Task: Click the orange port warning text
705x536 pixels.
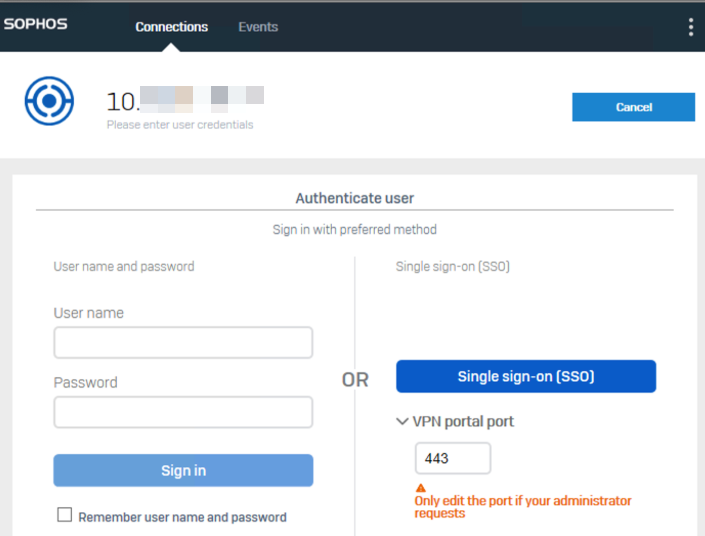Action: (x=522, y=507)
